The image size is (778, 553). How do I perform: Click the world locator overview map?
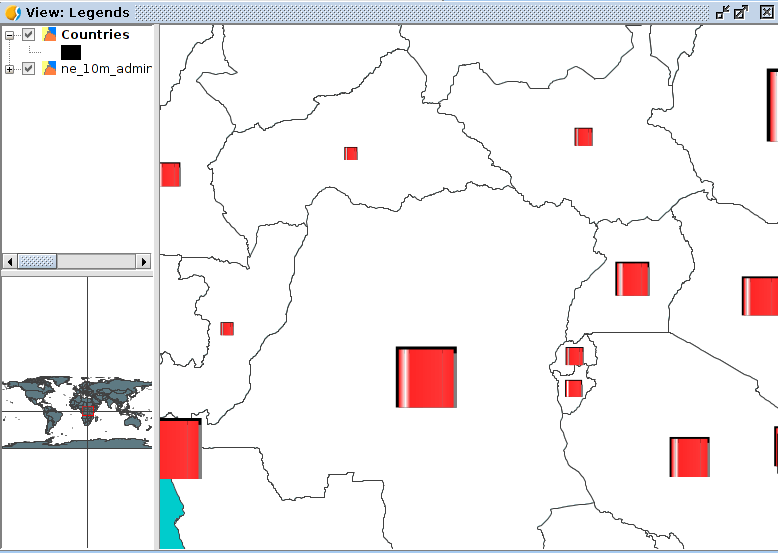tap(77, 412)
